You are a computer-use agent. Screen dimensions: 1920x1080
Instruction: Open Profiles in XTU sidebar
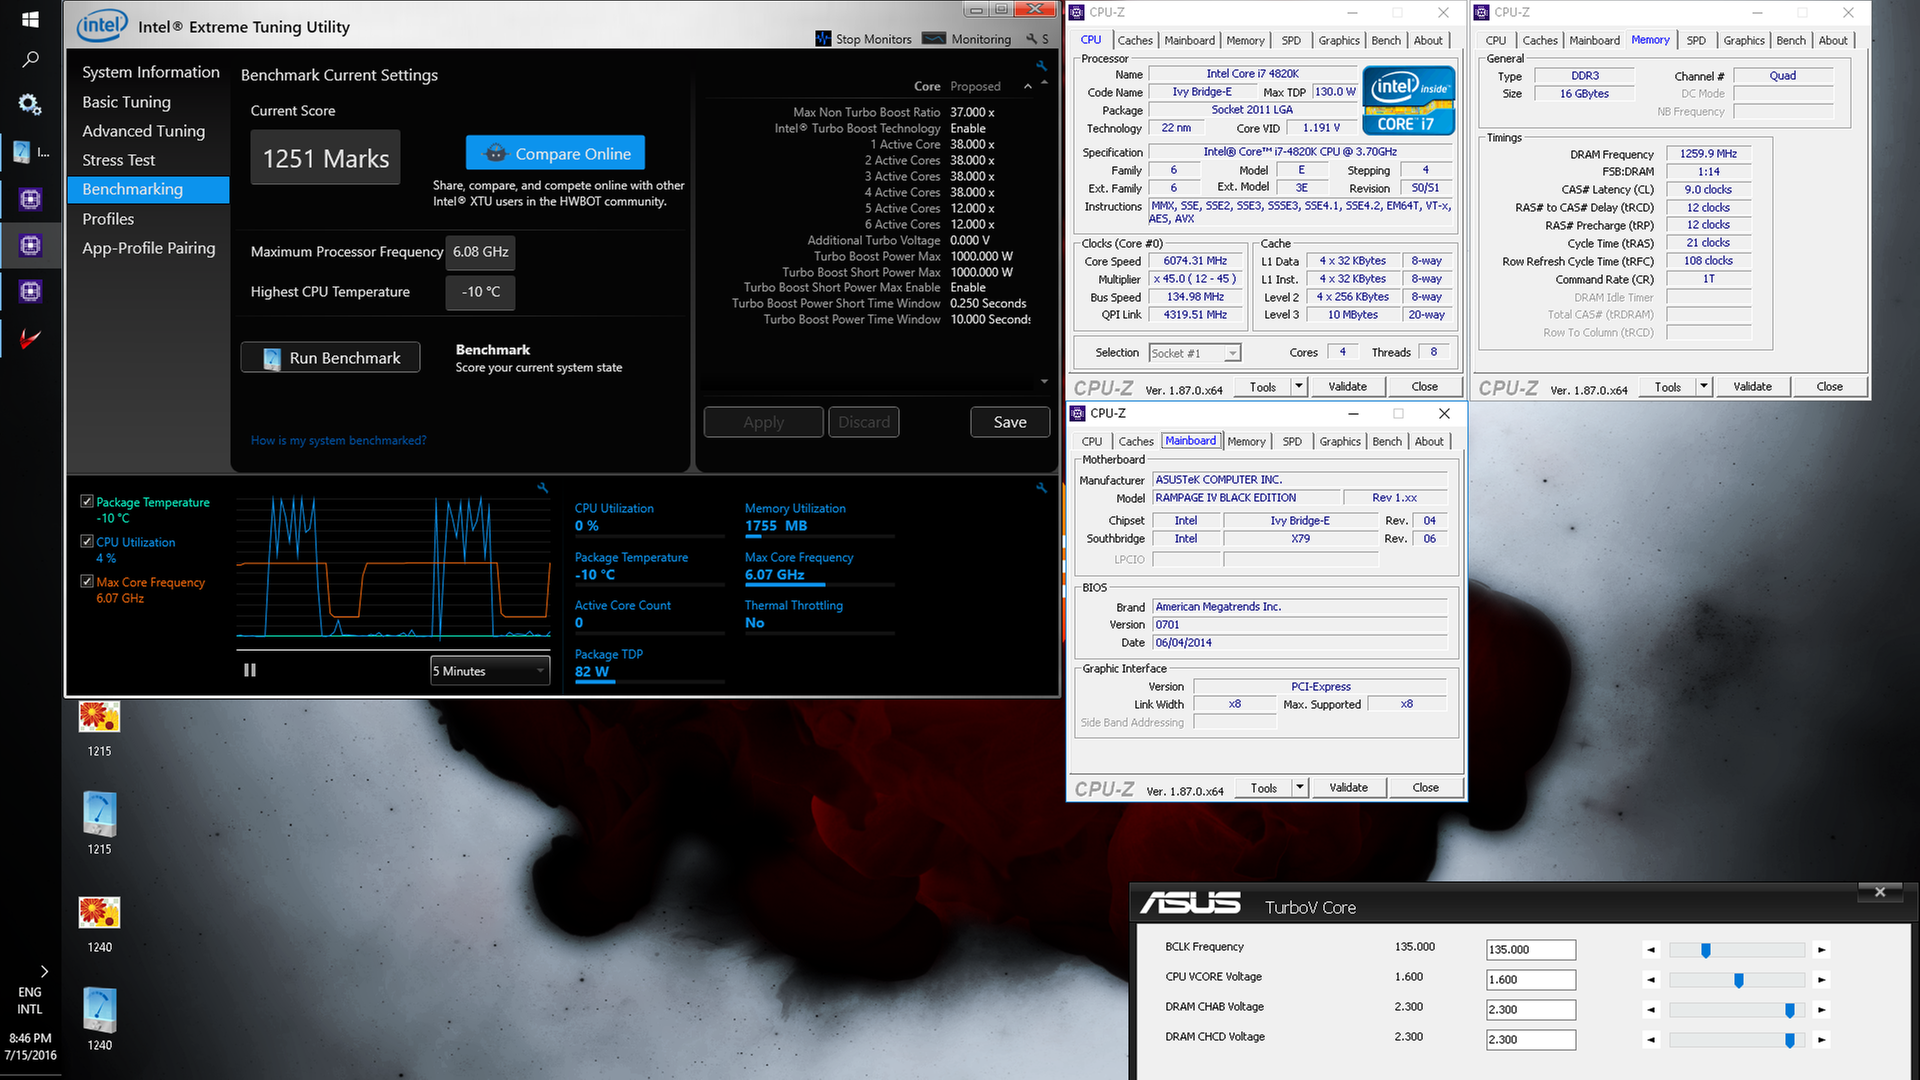tap(108, 219)
